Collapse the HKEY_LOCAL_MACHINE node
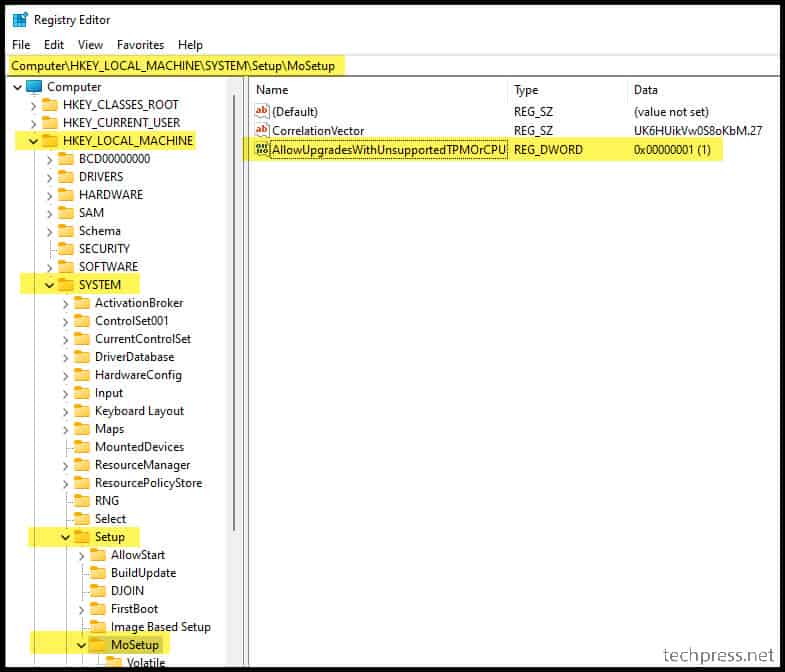785x672 pixels. pos(34,142)
